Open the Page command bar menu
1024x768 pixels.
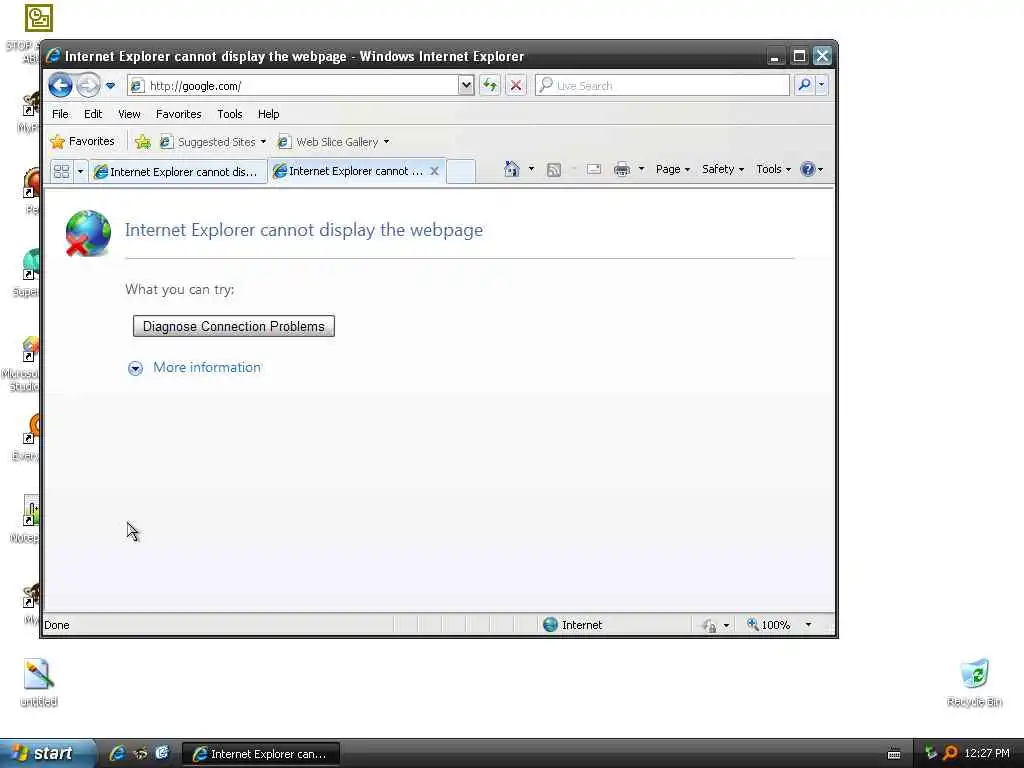pyautogui.click(x=673, y=169)
